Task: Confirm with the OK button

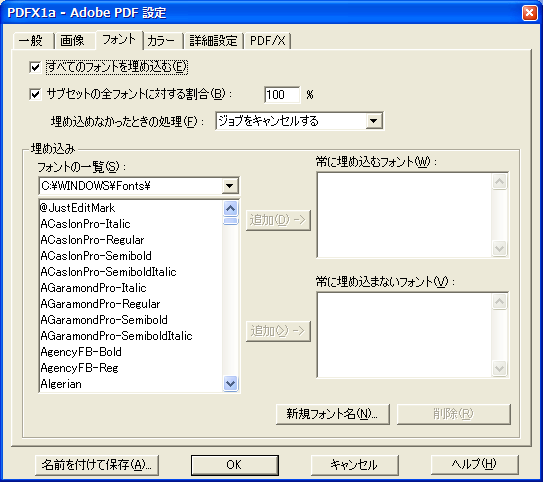Action: tap(234, 465)
